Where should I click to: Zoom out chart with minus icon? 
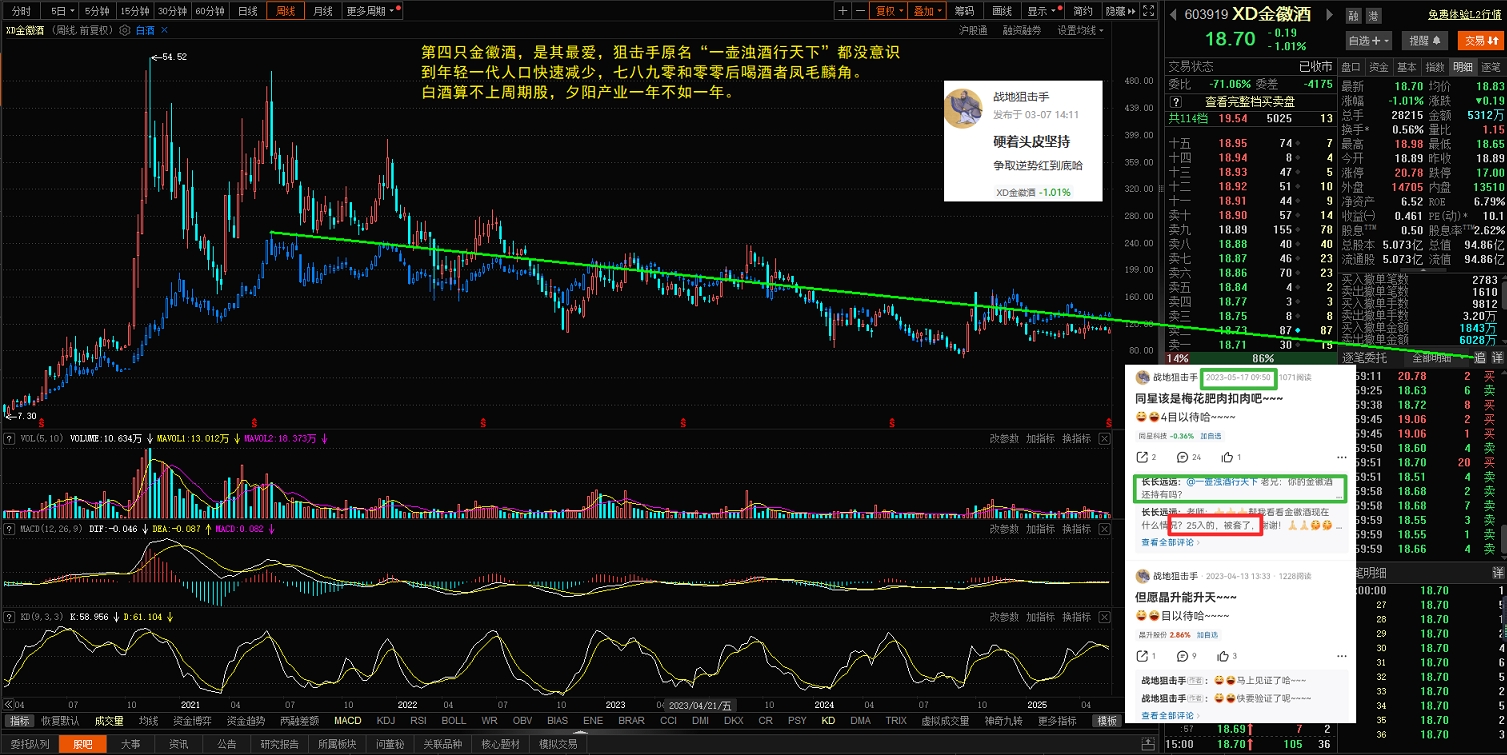[859, 11]
